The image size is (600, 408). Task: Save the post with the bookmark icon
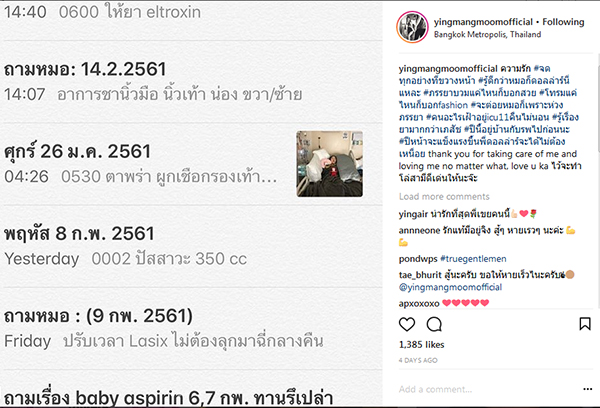click(585, 324)
